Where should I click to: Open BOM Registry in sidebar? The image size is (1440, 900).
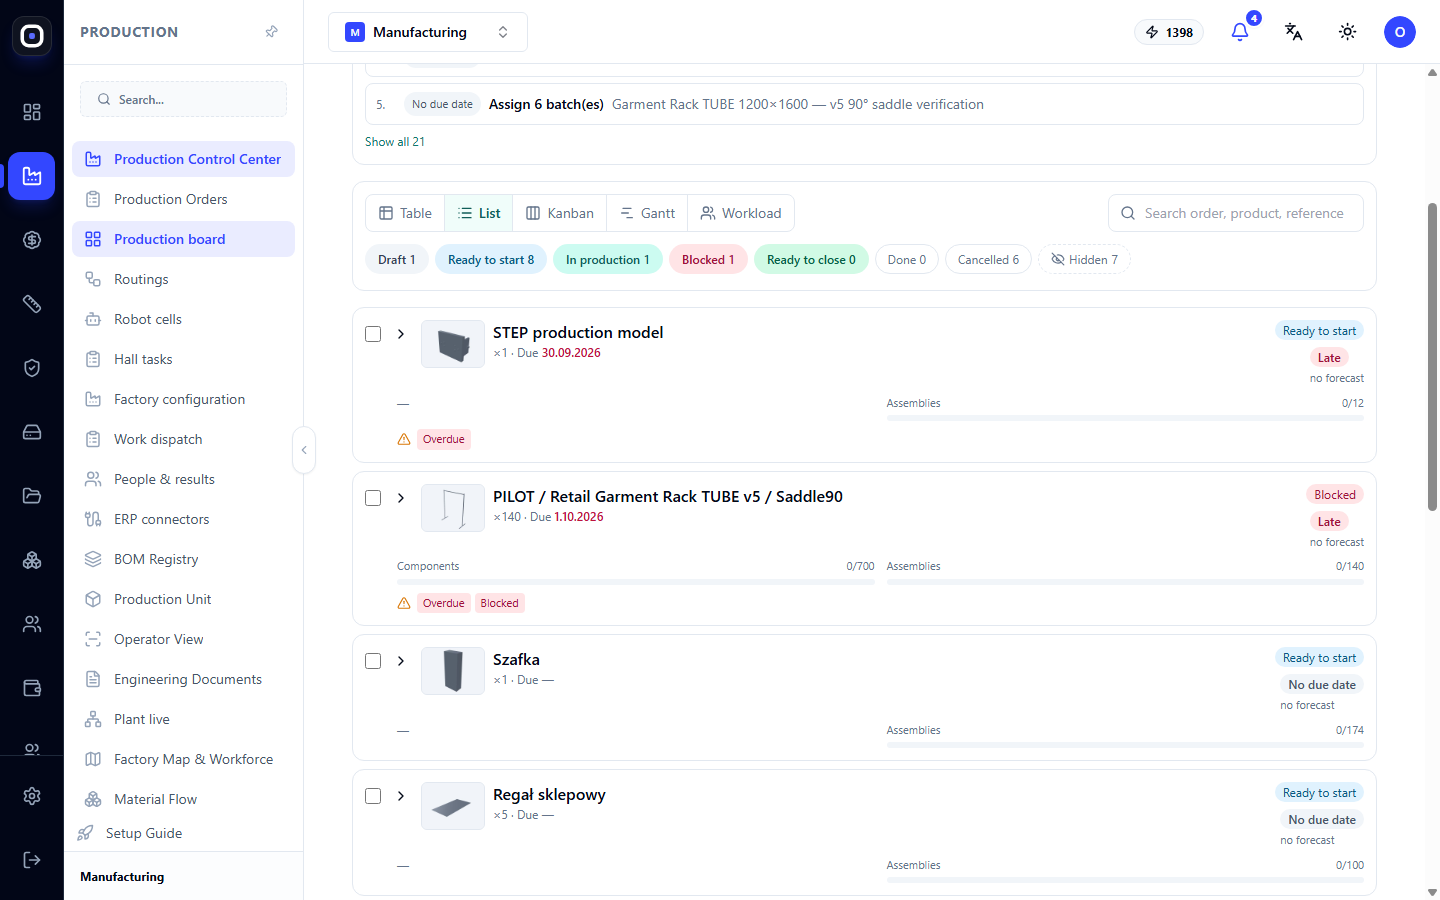click(183, 559)
